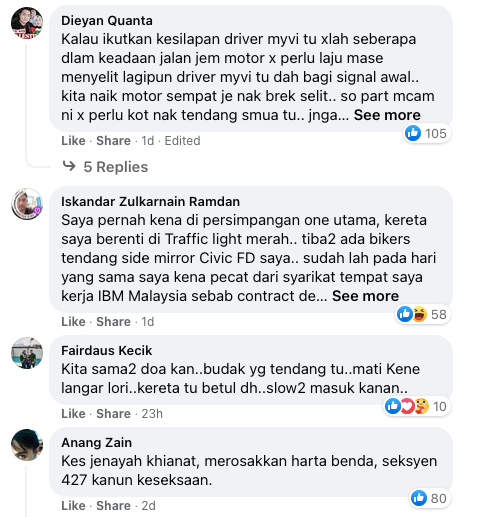This screenshot has width=492, height=517.
Task: Click the reply arrow icon beside 5 Replies
Action: 69,166
